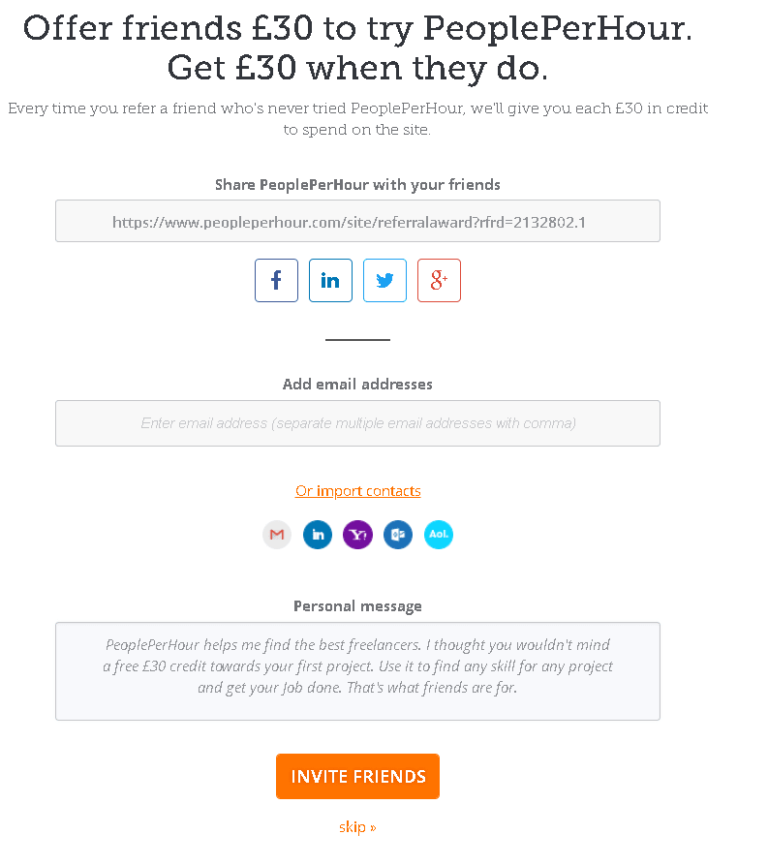
Task: Share referral link on Twitter
Action: [384, 281]
